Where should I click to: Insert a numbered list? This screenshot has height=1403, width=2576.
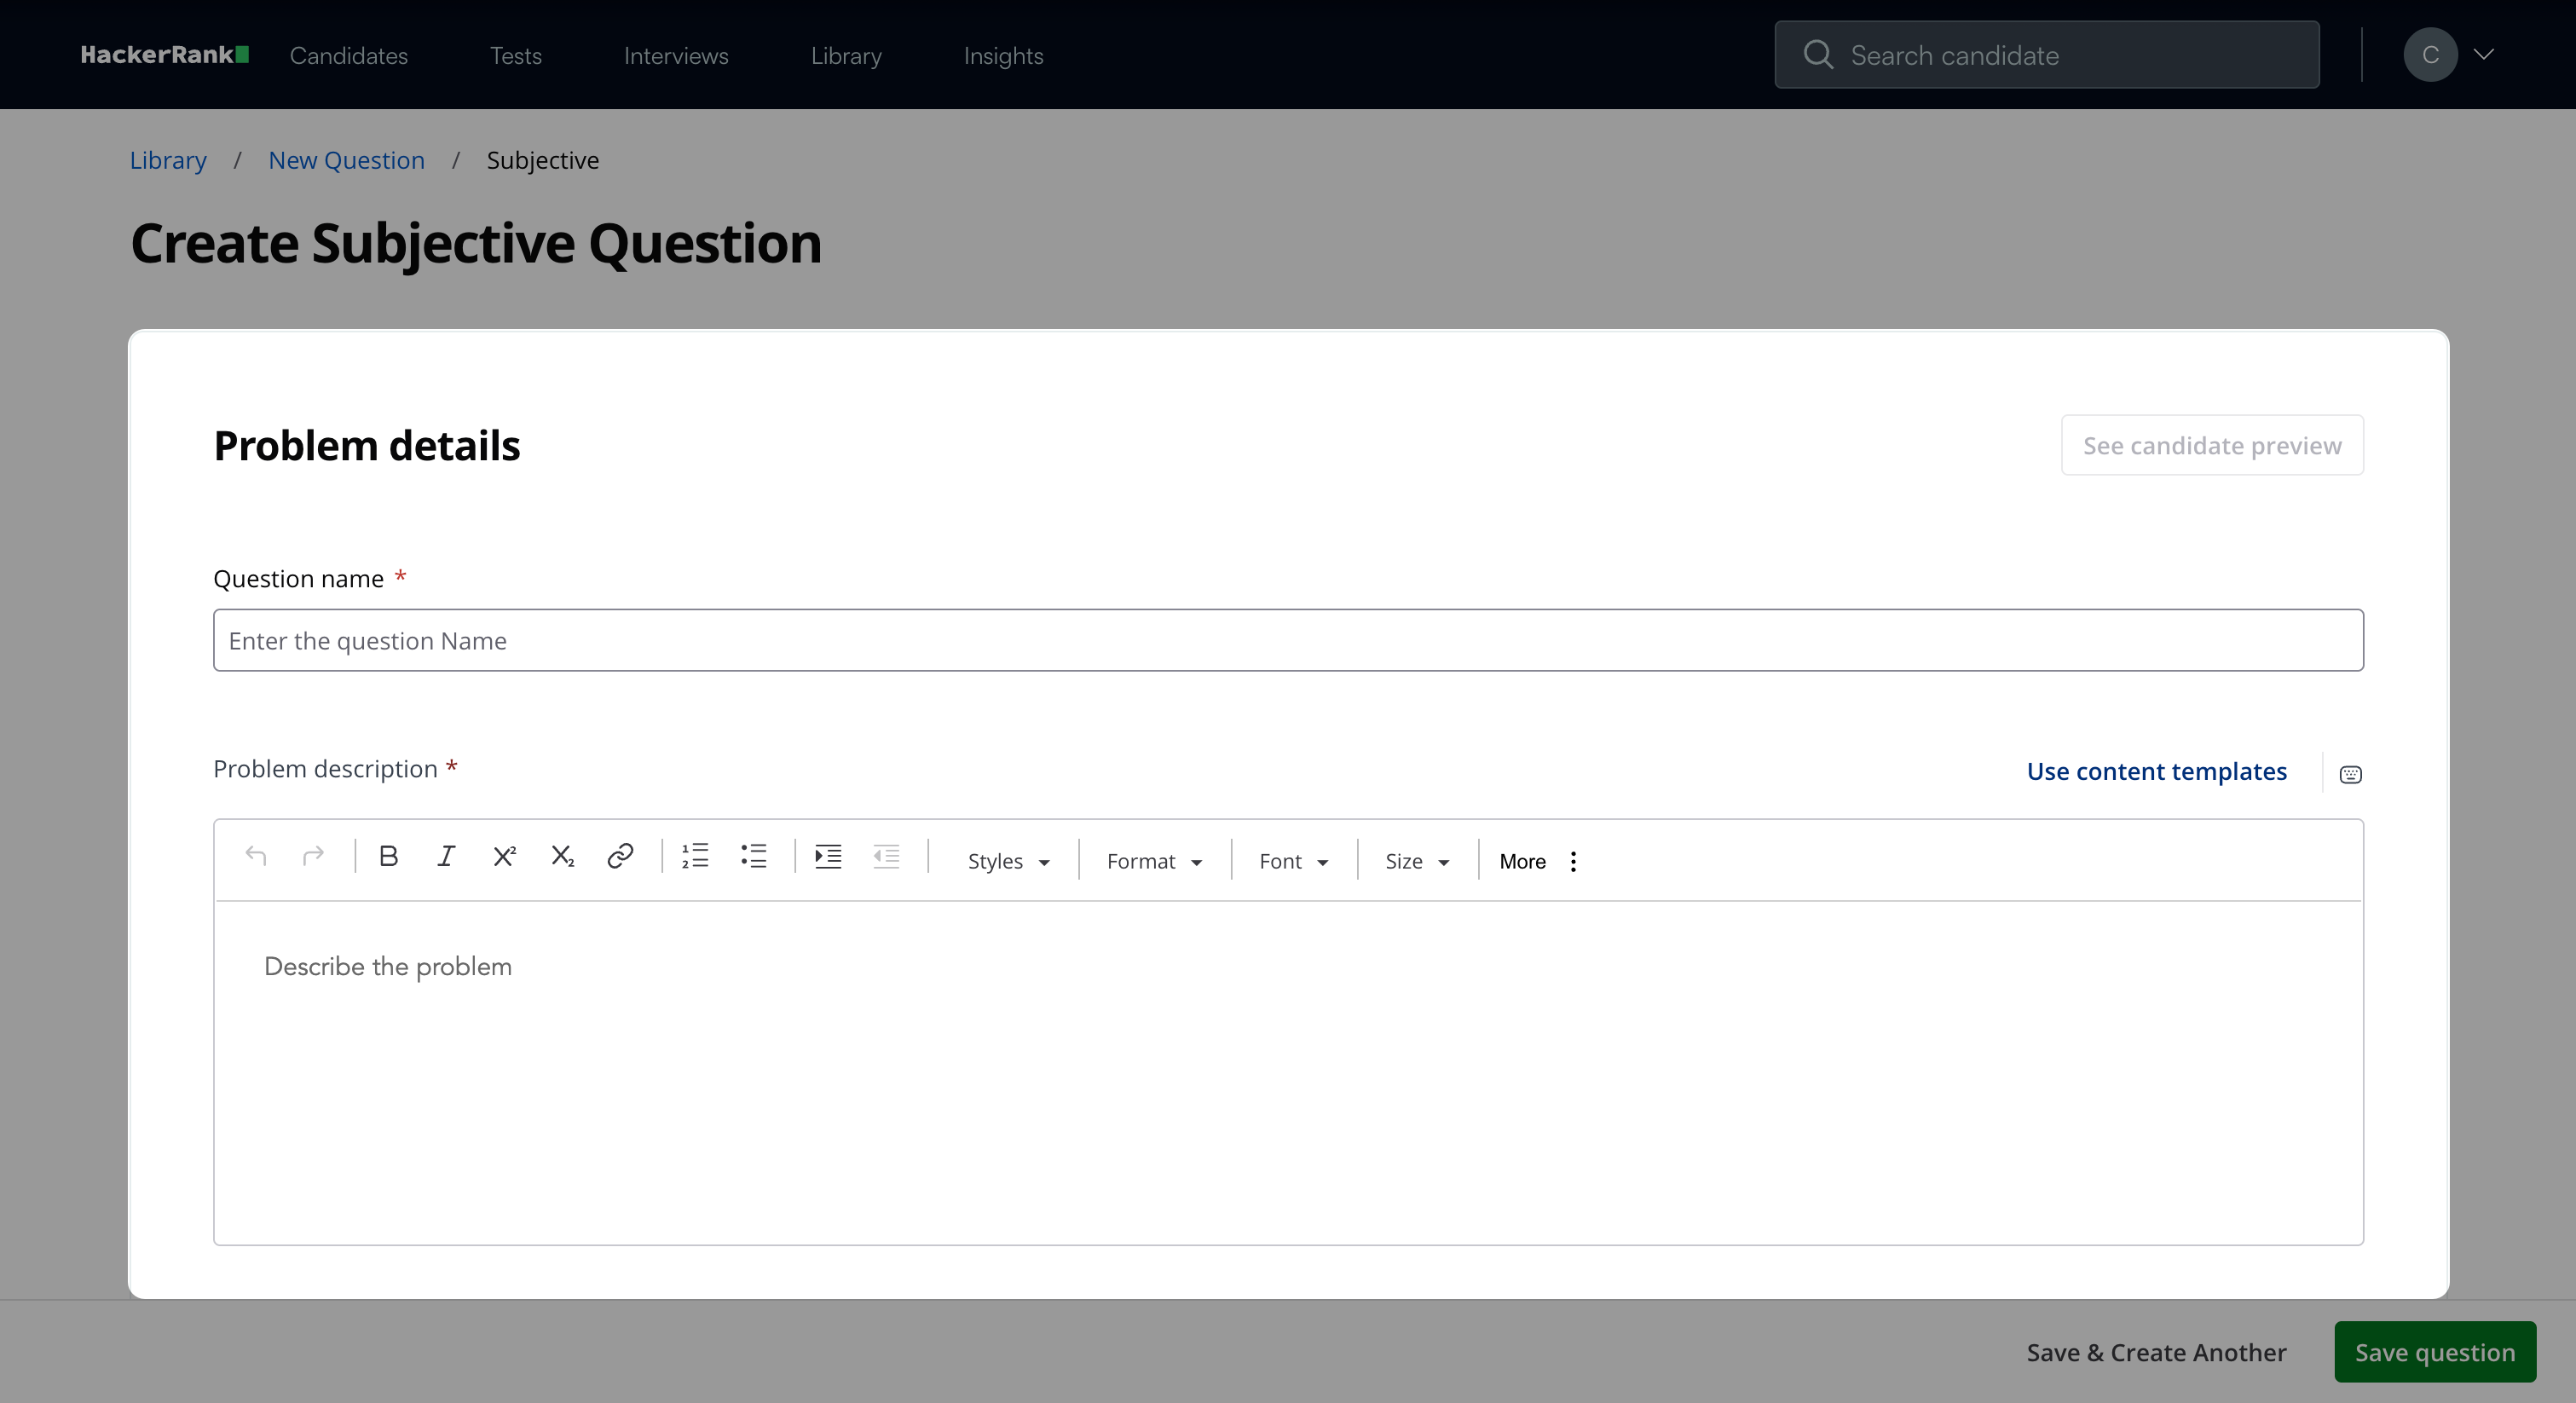[695, 857]
